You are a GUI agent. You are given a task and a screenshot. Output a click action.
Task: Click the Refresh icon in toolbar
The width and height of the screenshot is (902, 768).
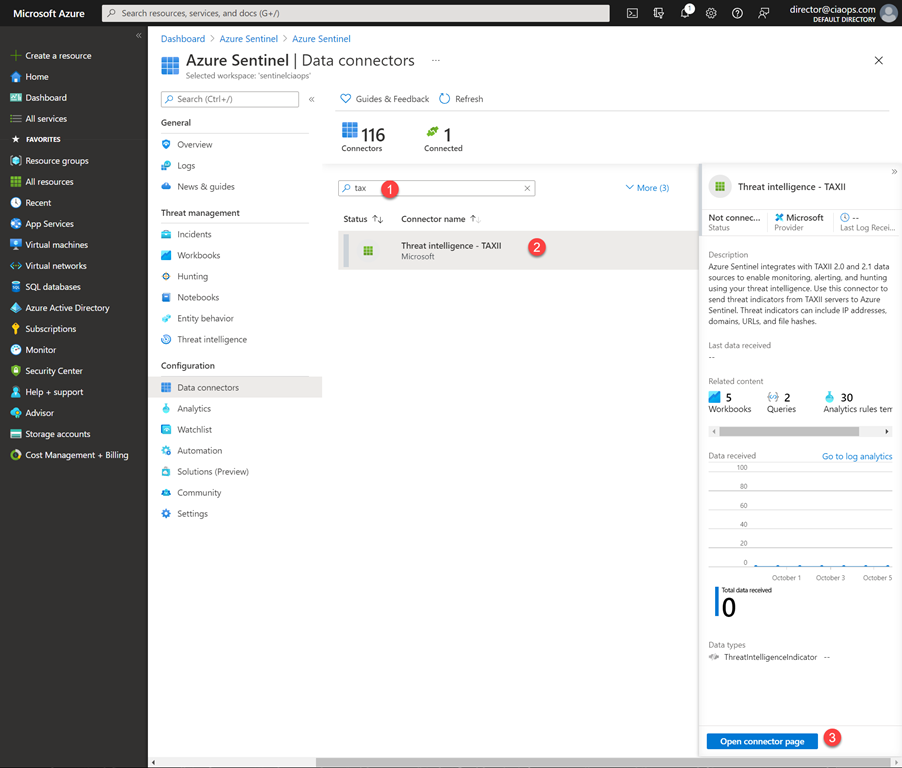coord(445,99)
